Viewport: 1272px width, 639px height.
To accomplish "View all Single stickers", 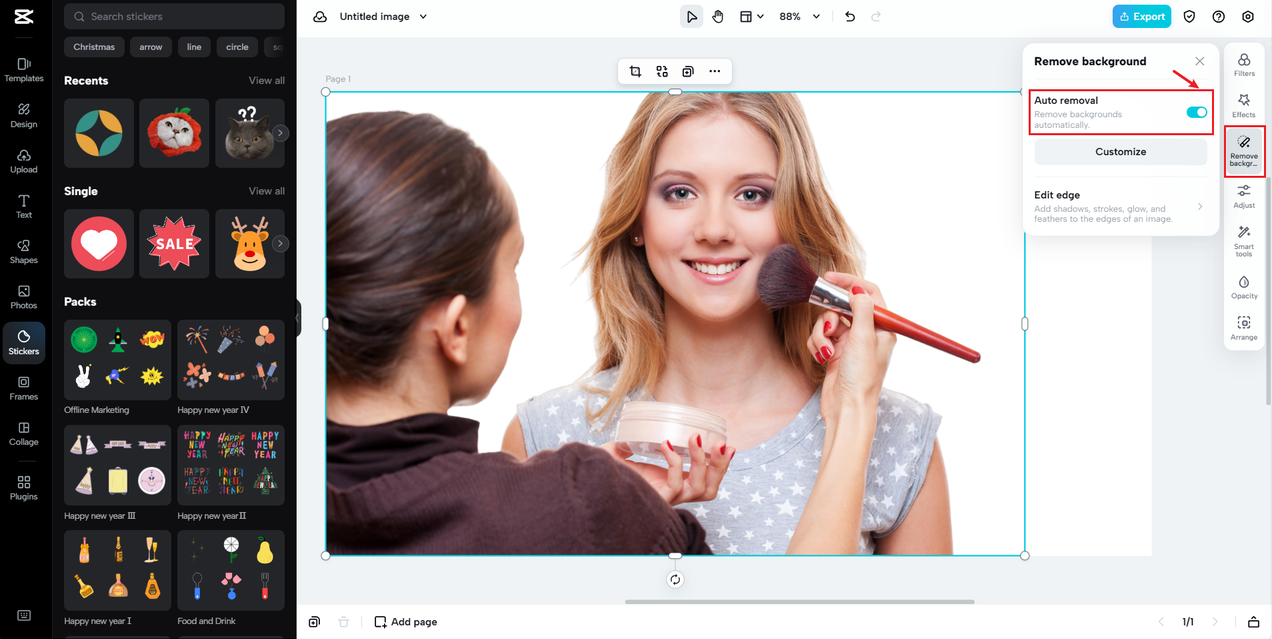I will 267,191.
